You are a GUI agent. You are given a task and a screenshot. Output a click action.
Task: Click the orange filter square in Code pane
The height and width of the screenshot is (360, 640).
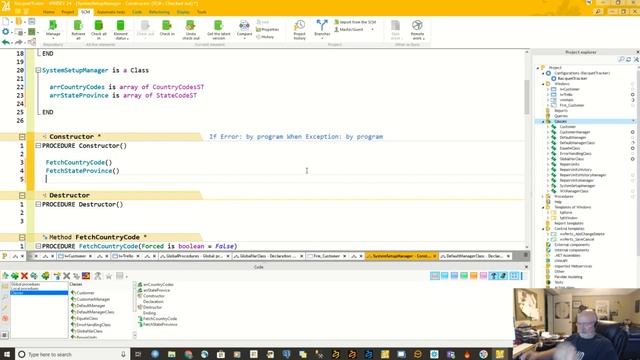click(473, 276)
